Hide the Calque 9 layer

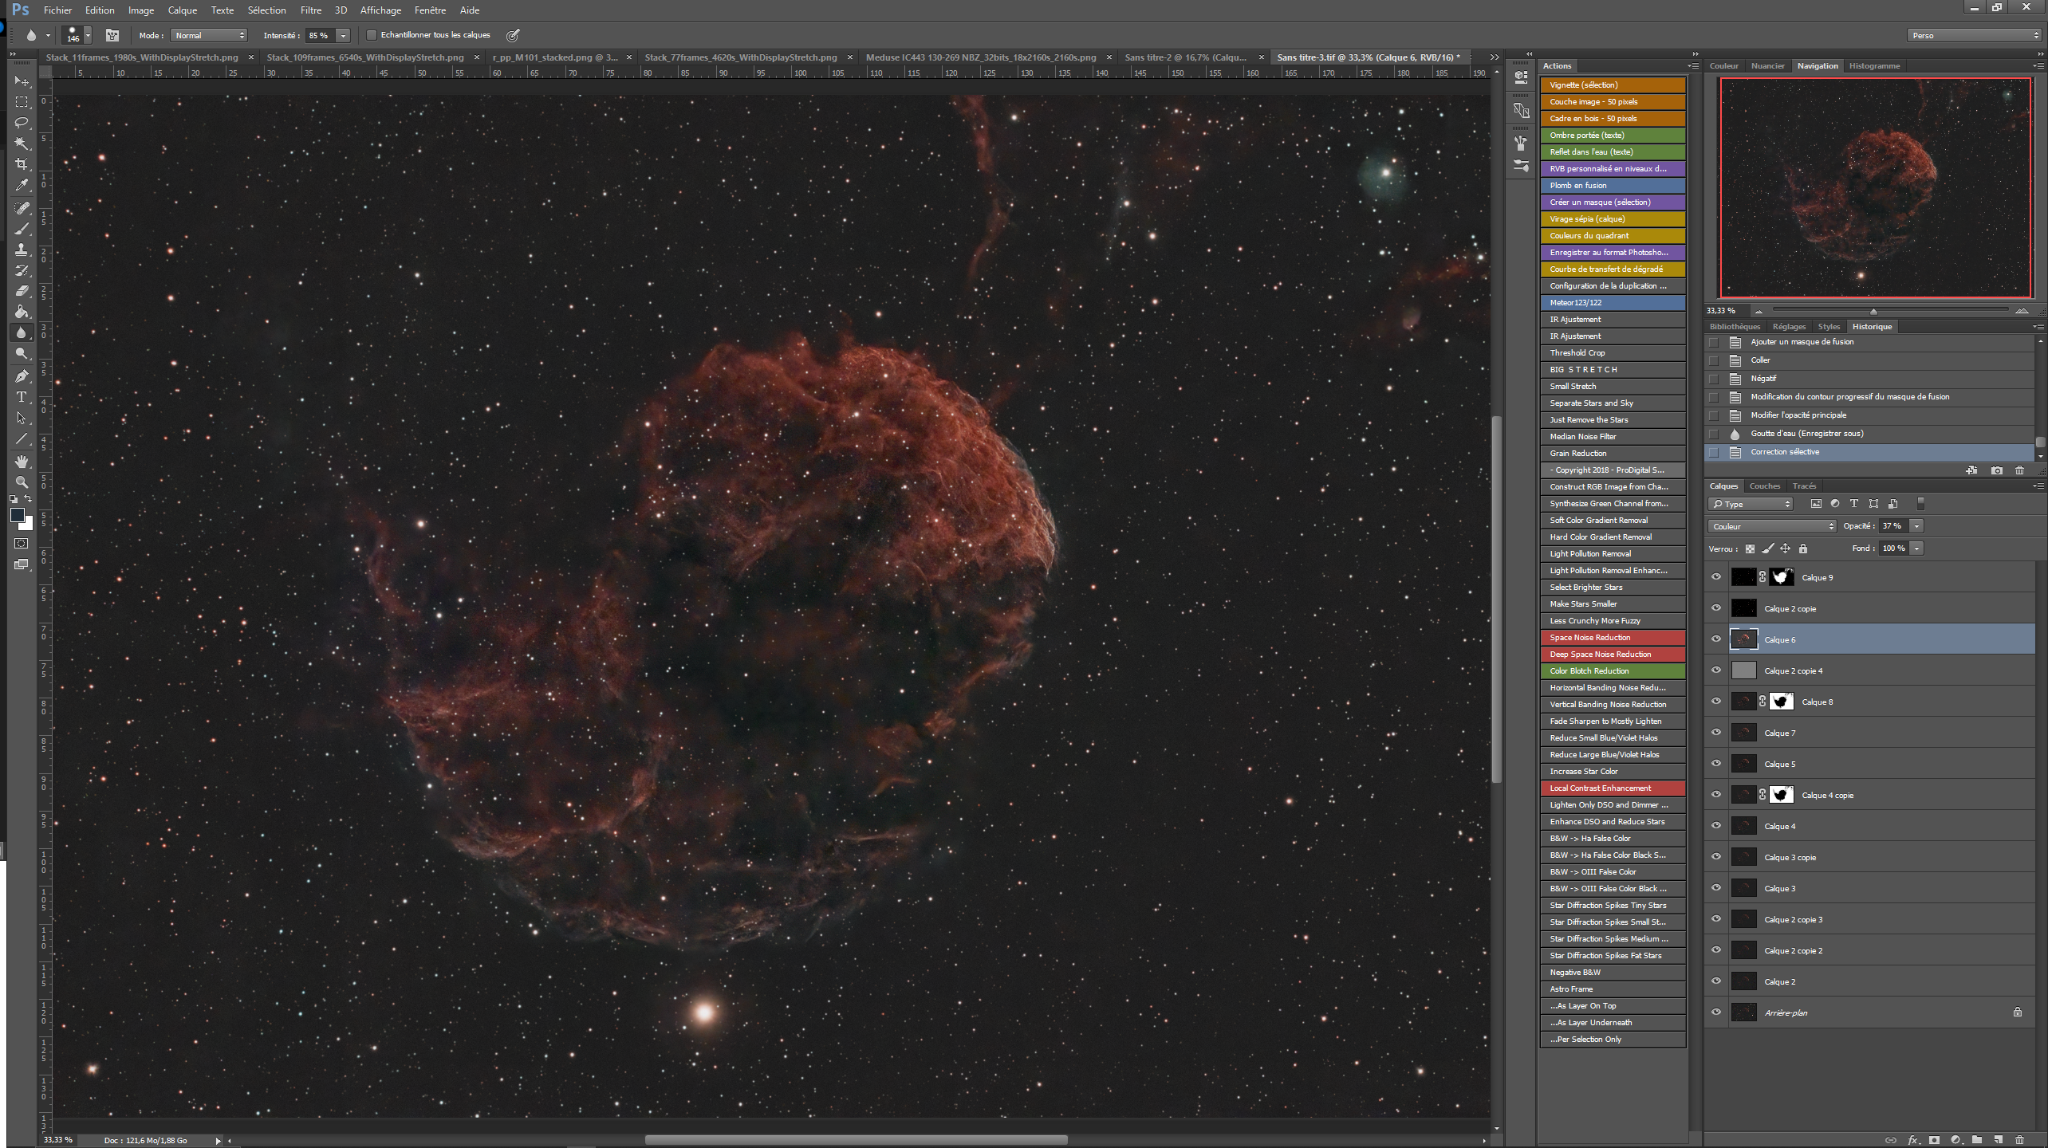(1716, 577)
